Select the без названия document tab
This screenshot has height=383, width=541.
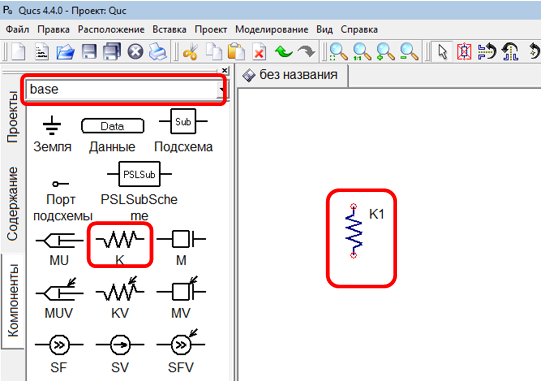pyautogui.click(x=292, y=75)
